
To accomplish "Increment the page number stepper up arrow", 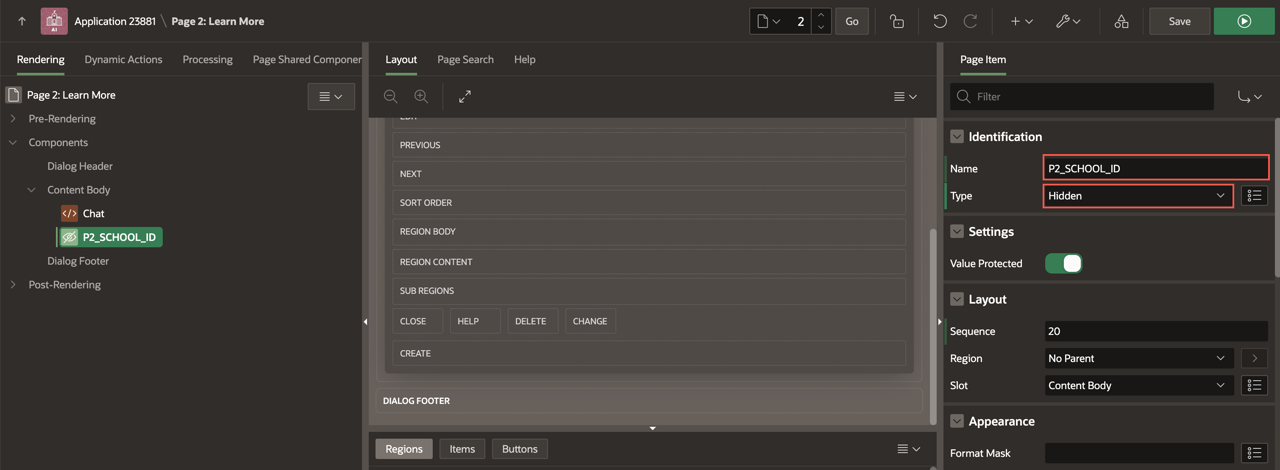I will pos(821,15).
